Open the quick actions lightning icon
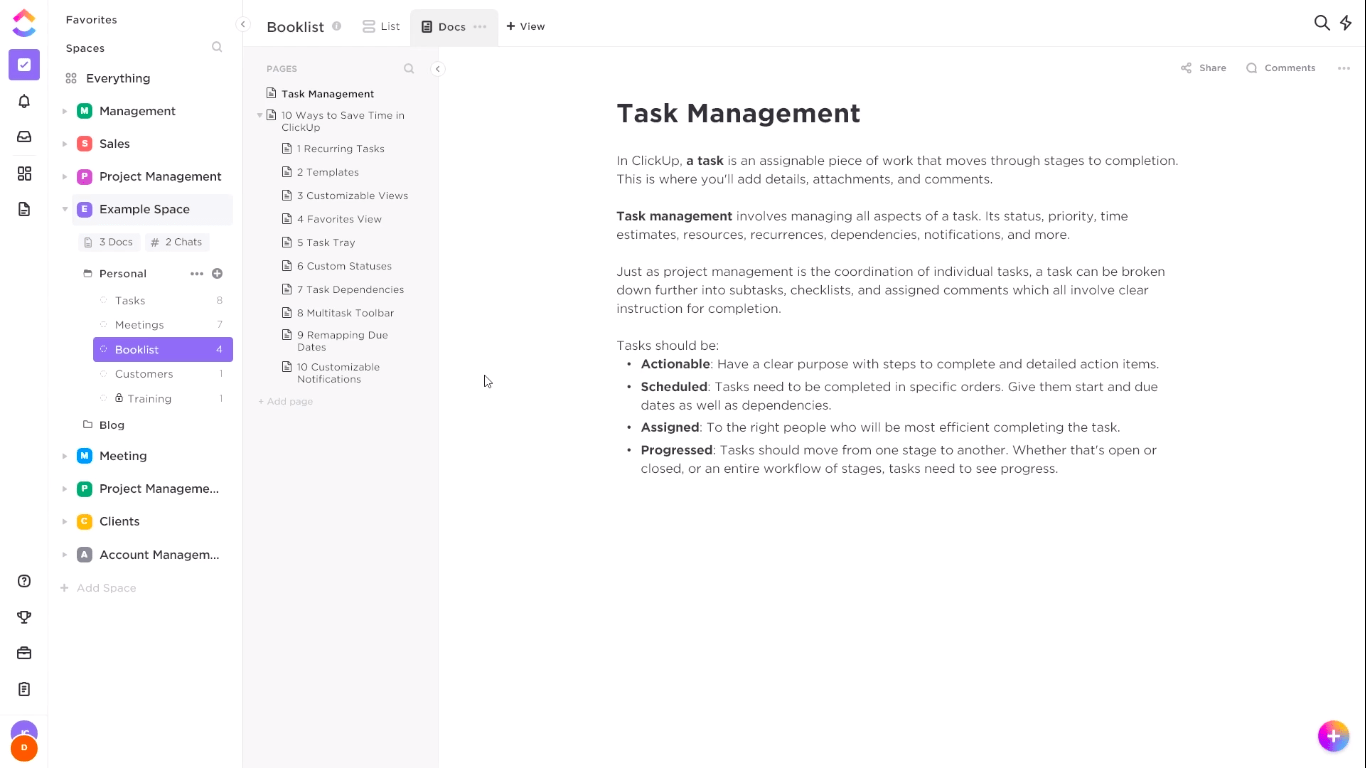Image resolution: width=1366 pixels, height=768 pixels. (x=1346, y=23)
